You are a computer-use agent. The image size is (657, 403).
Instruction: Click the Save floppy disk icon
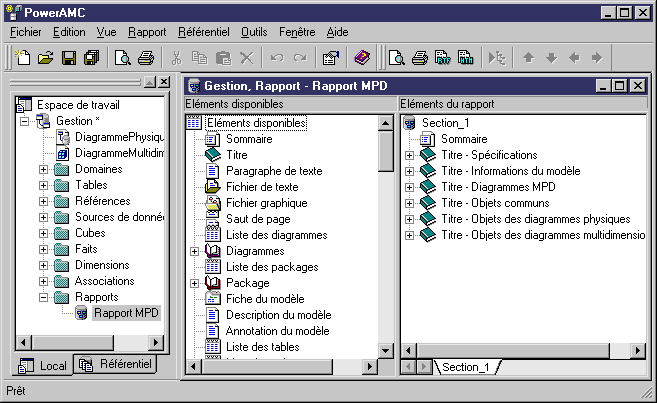69,58
